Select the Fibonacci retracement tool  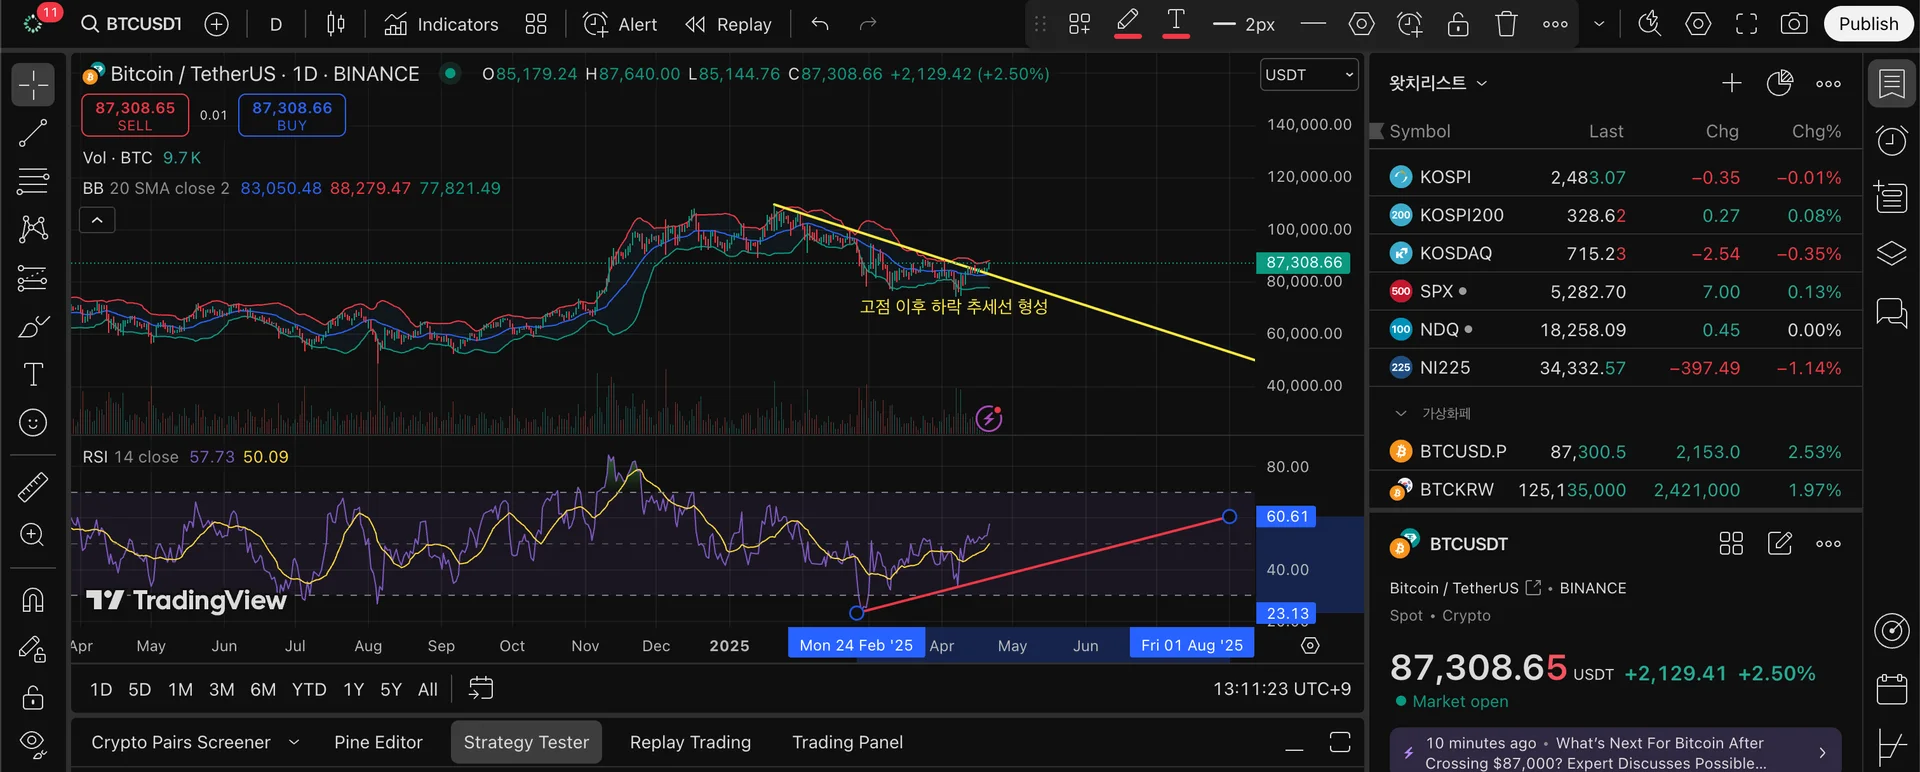click(x=33, y=181)
